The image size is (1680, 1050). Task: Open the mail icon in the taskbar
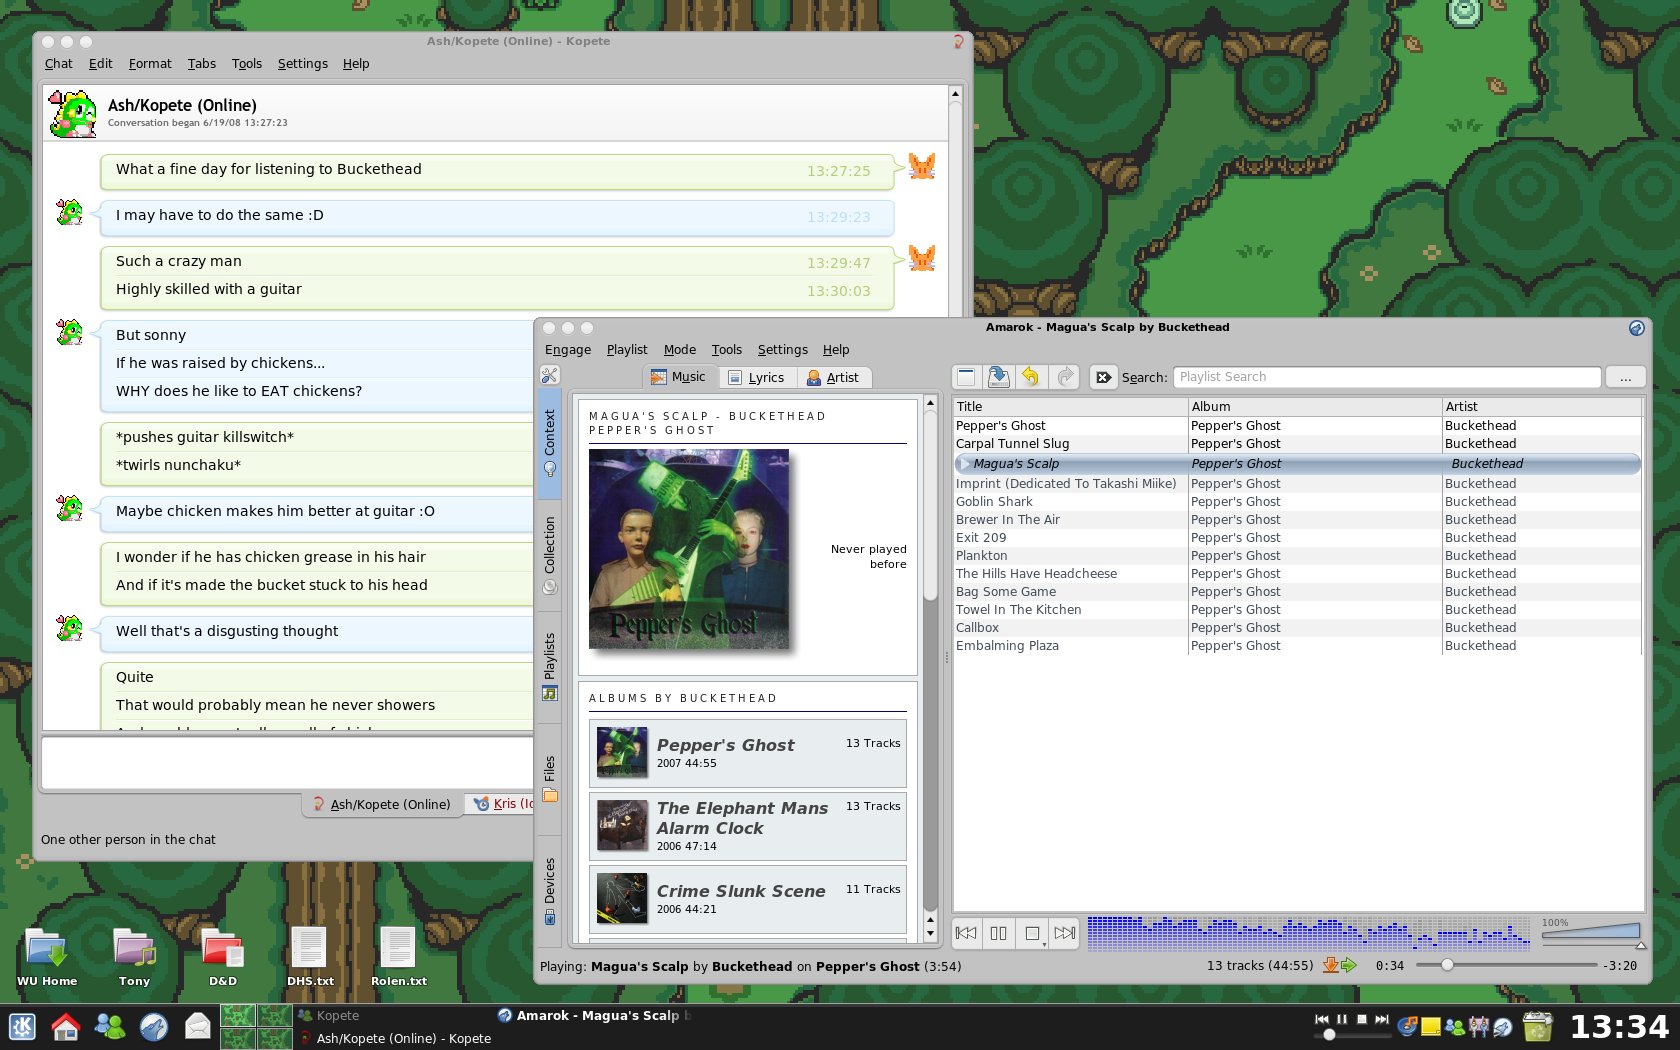pyautogui.click(x=197, y=1027)
